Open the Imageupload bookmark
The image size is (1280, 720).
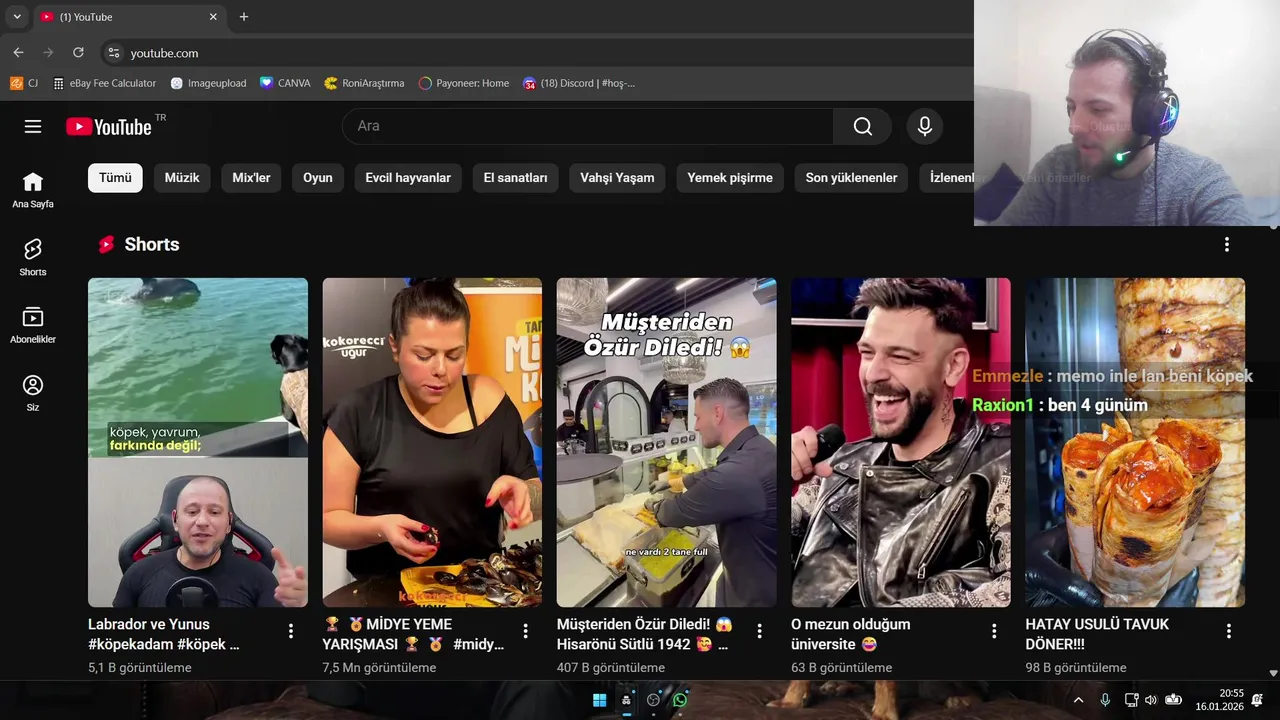coord(208,83)
